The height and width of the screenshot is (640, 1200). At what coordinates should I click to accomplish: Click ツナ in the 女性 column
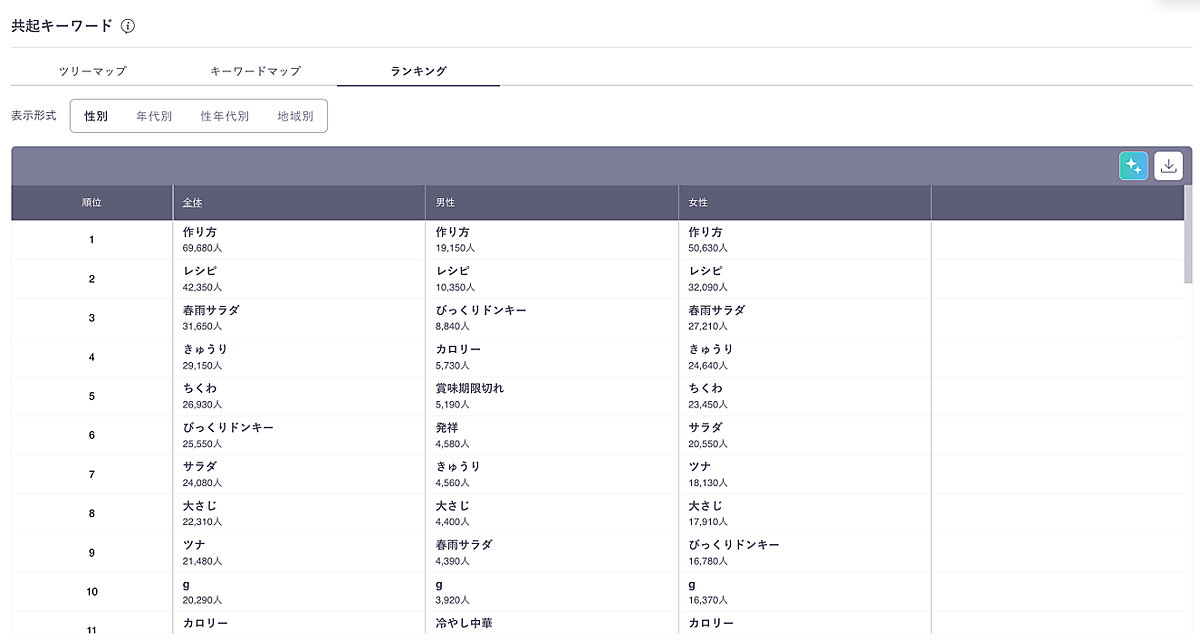(x=699, y=466)
